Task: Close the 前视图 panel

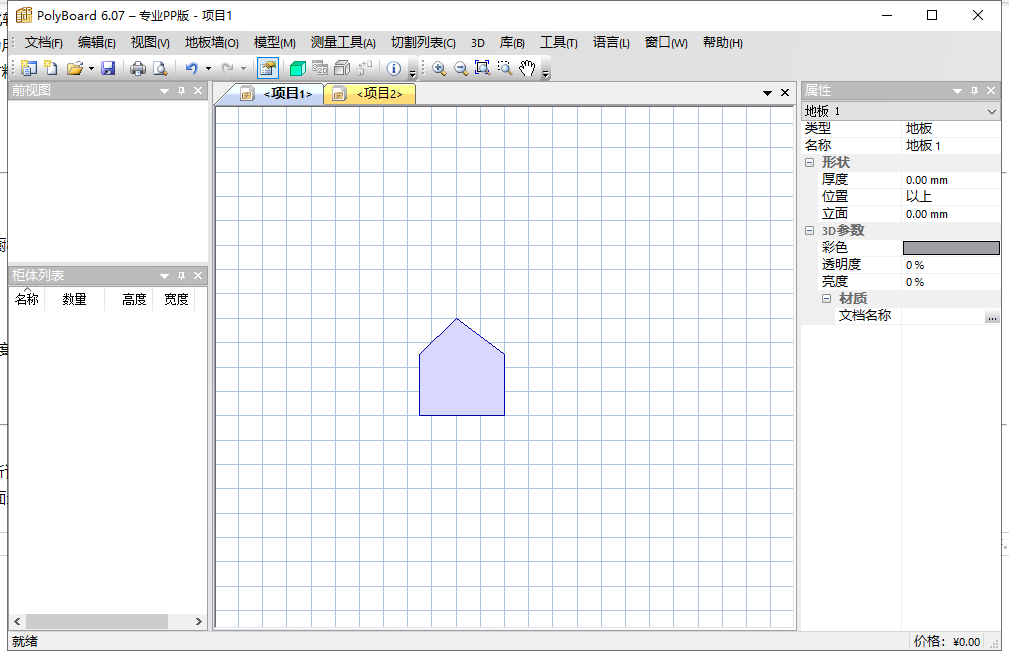Action: [198, 91]
